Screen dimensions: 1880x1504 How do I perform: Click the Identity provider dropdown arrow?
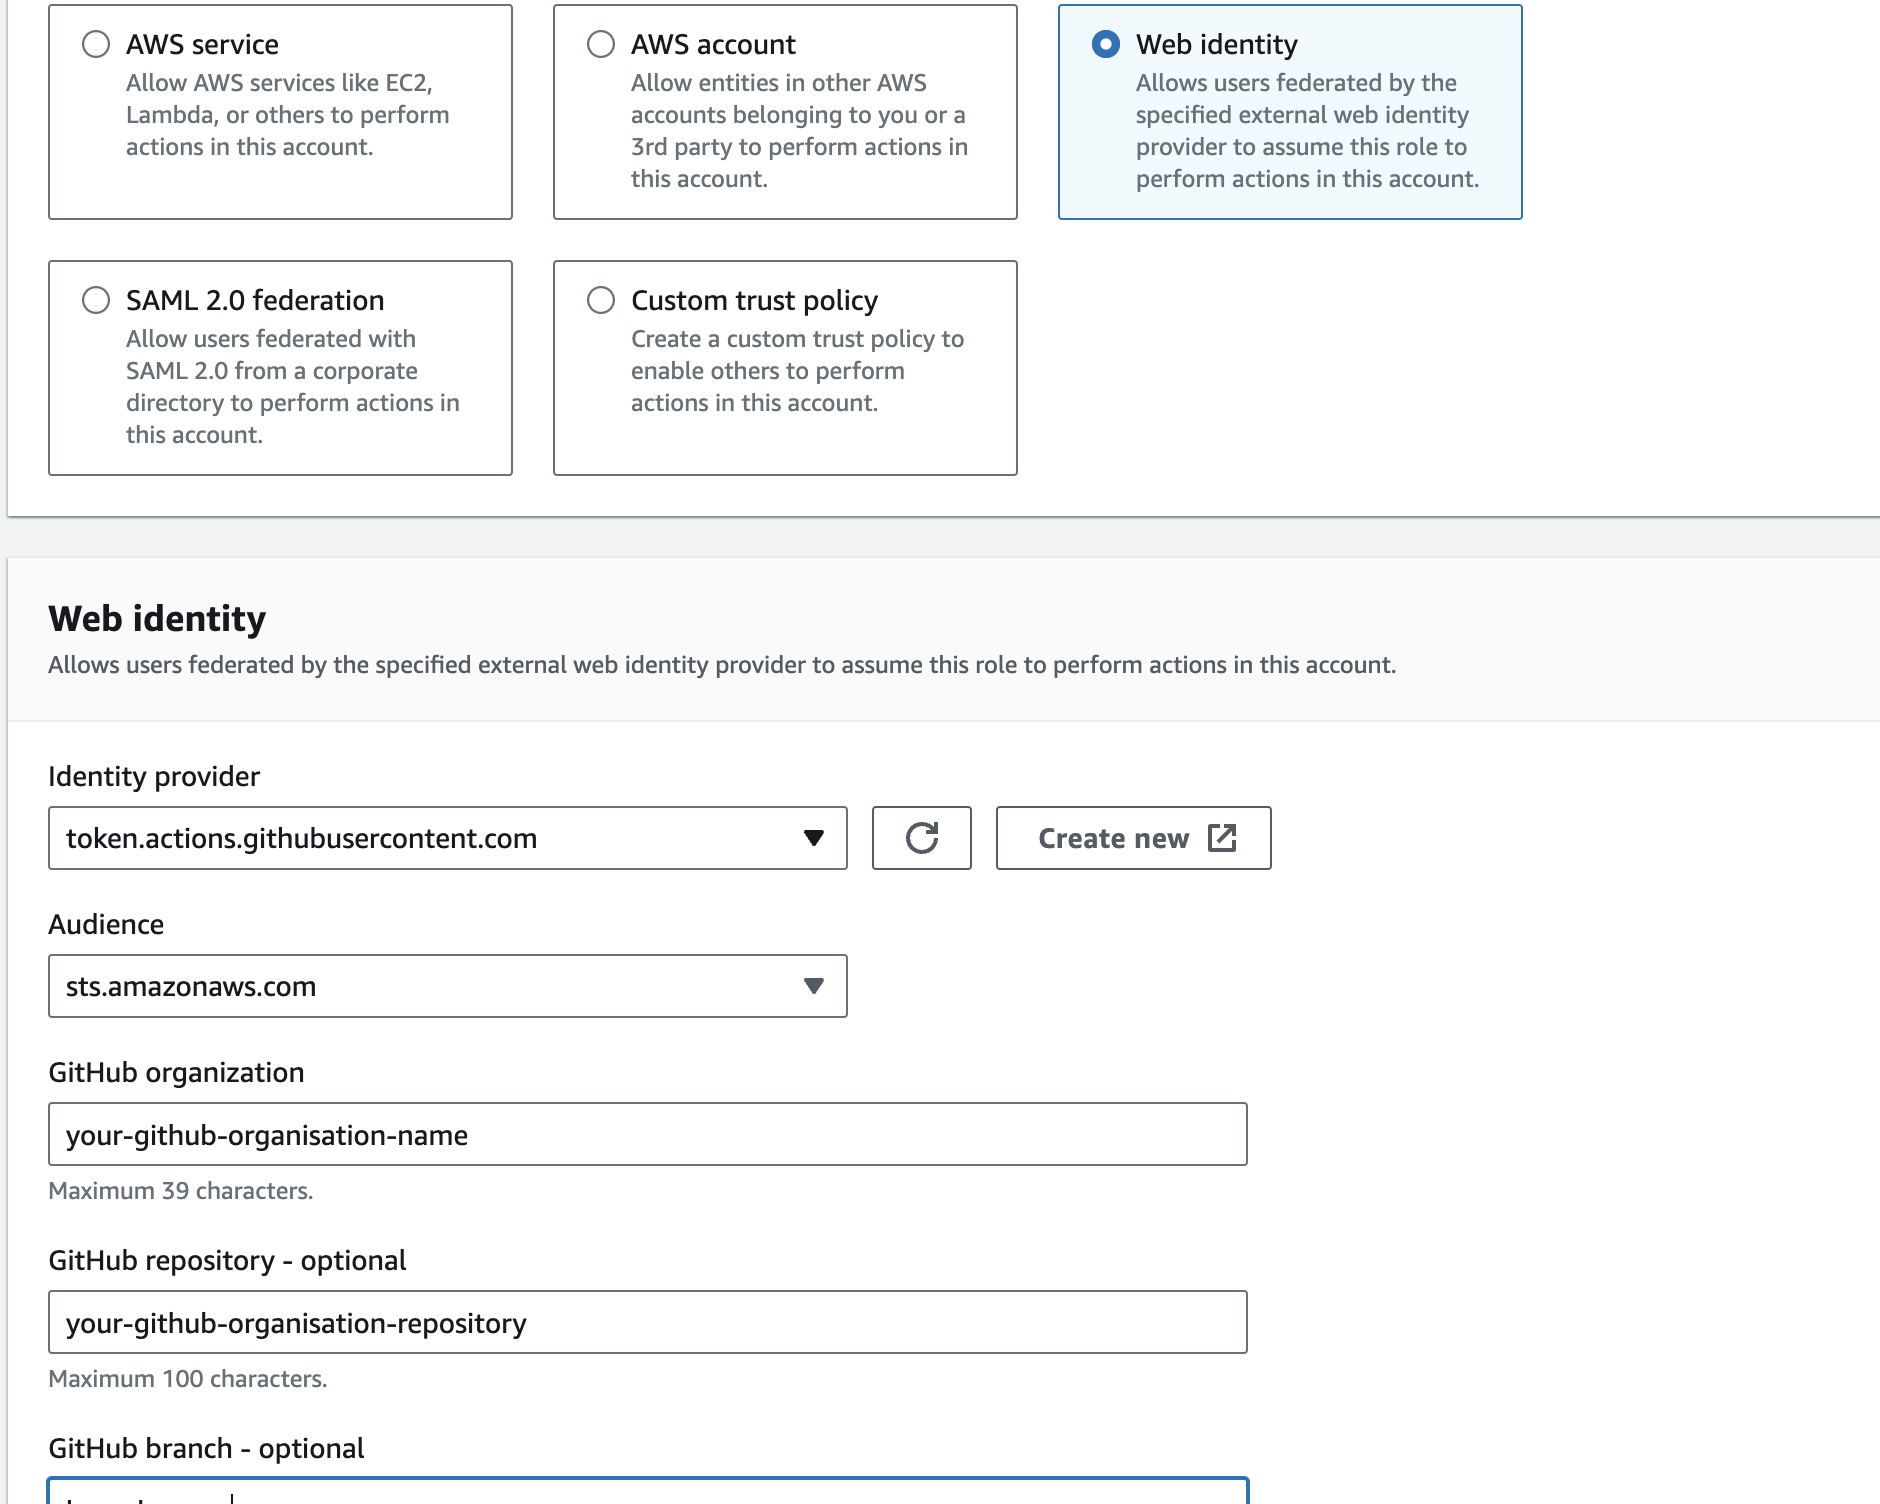814,838
